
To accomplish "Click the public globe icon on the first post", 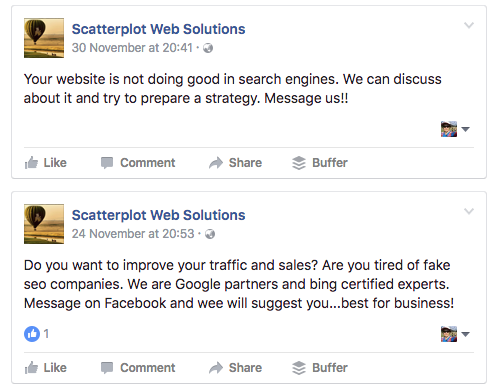I will point(208,48).
